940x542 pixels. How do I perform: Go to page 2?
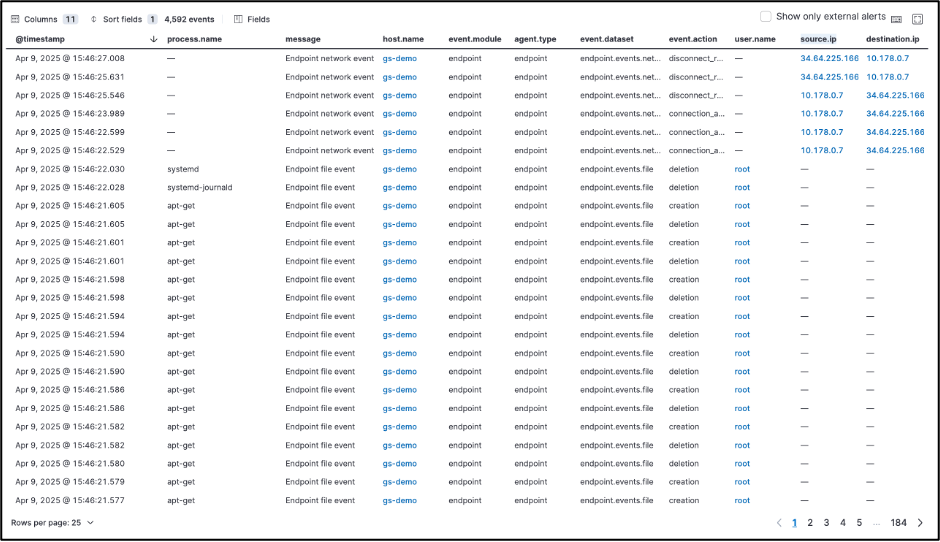pyautogui.click(x=810, y=523)
